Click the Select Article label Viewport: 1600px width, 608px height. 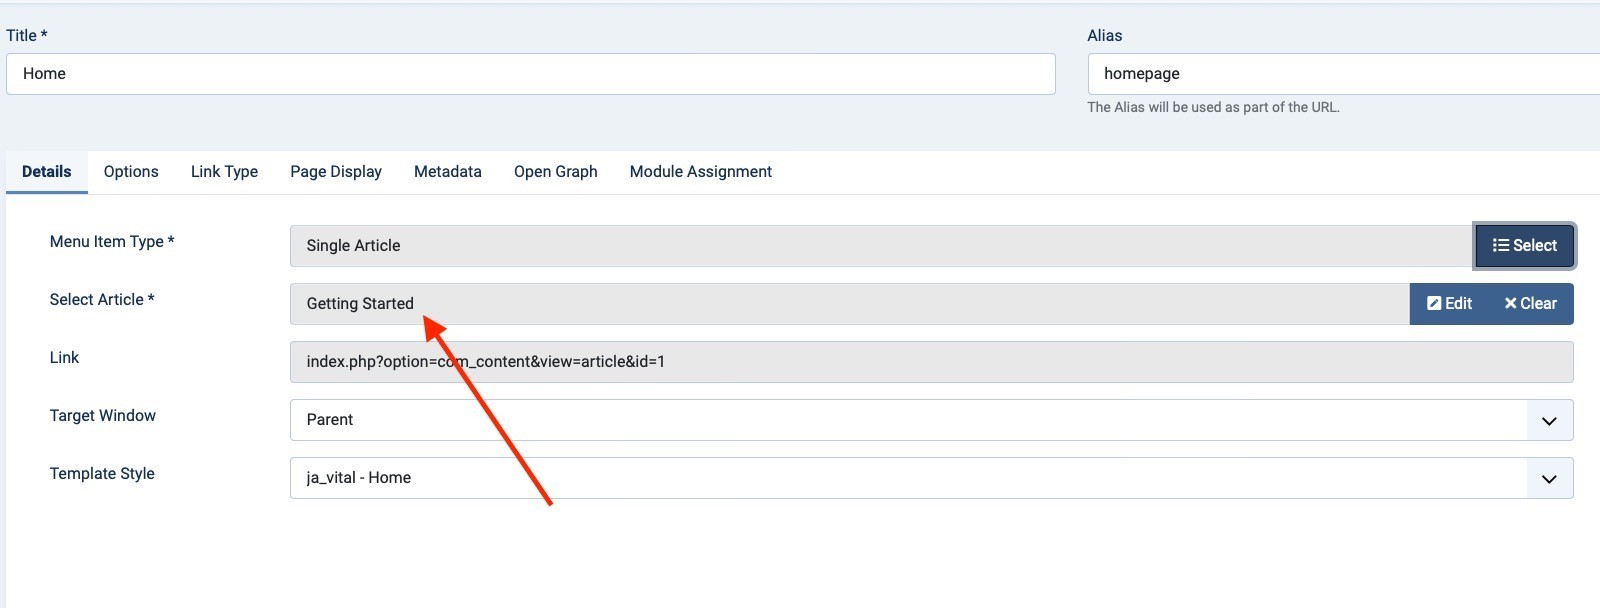[x=102, y=300]
